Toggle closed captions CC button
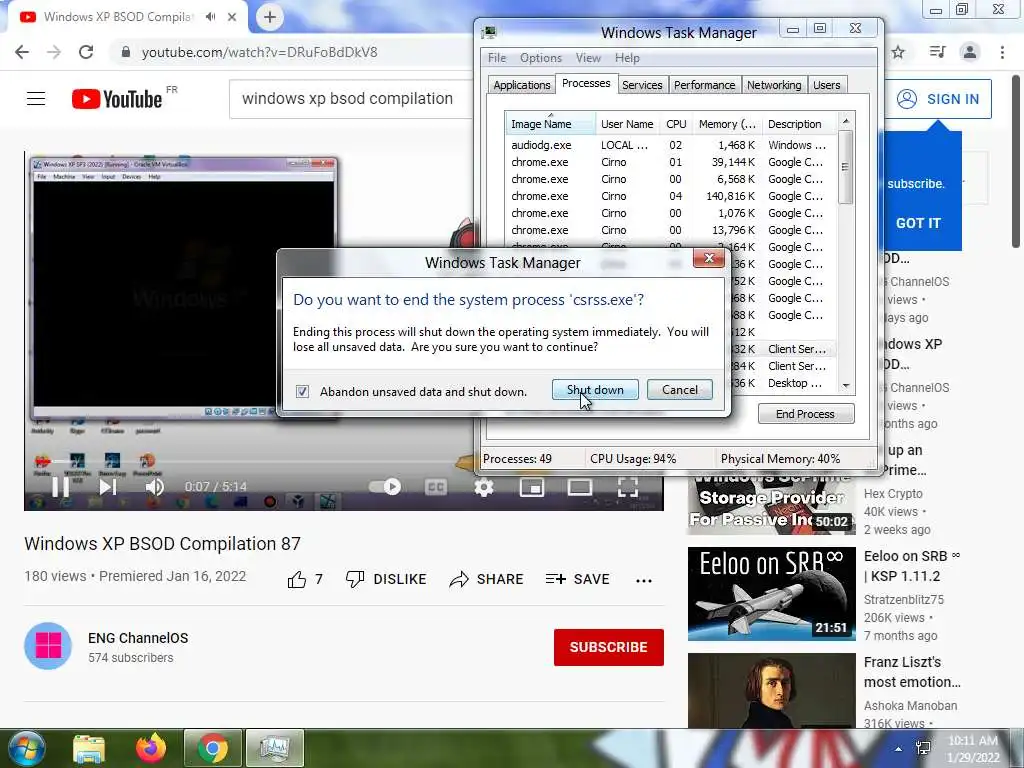Image resolution: width=1024 pixels, height=768 pixels. tap(436, 487)
